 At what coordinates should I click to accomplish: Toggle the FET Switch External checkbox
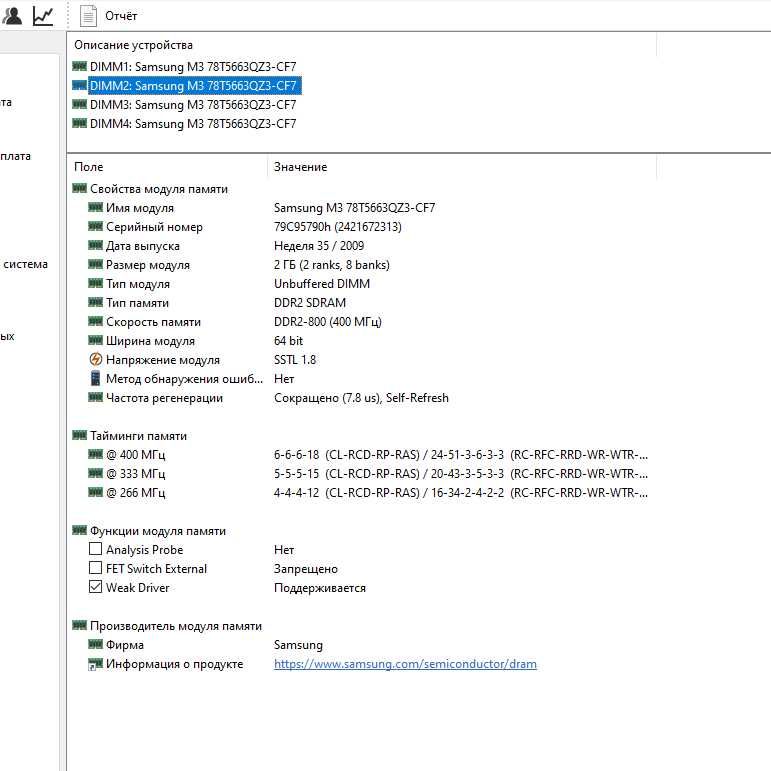click(95, 568)
